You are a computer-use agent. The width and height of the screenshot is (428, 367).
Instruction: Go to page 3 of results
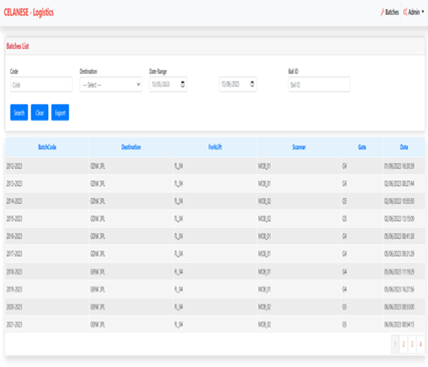412,344
